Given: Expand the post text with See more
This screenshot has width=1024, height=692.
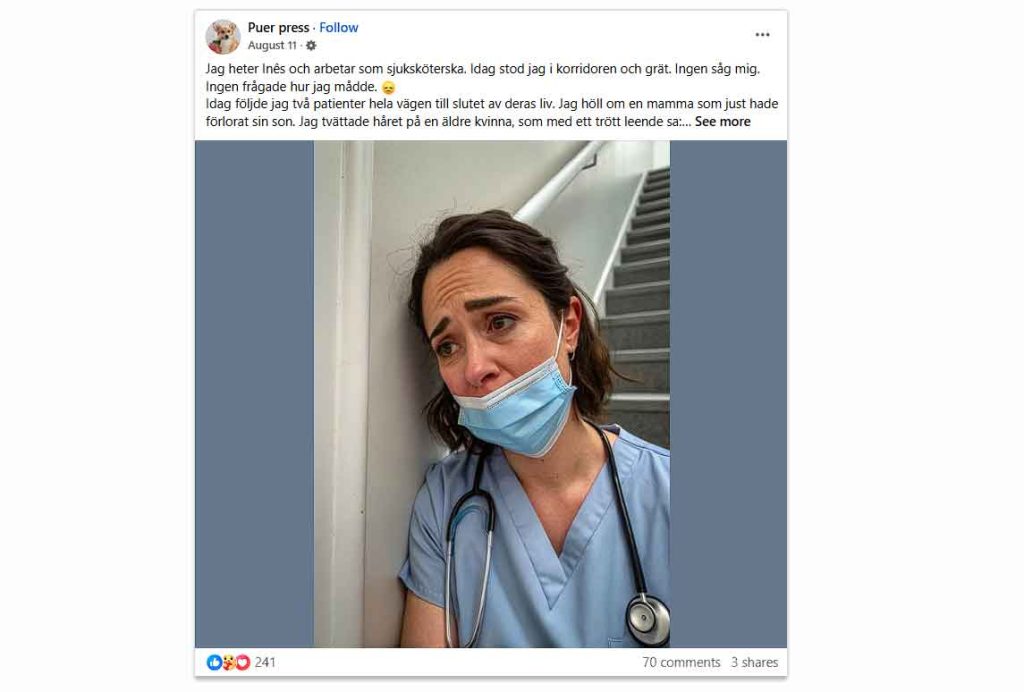Looking at the screenshot, I should [x=722, y=122].
